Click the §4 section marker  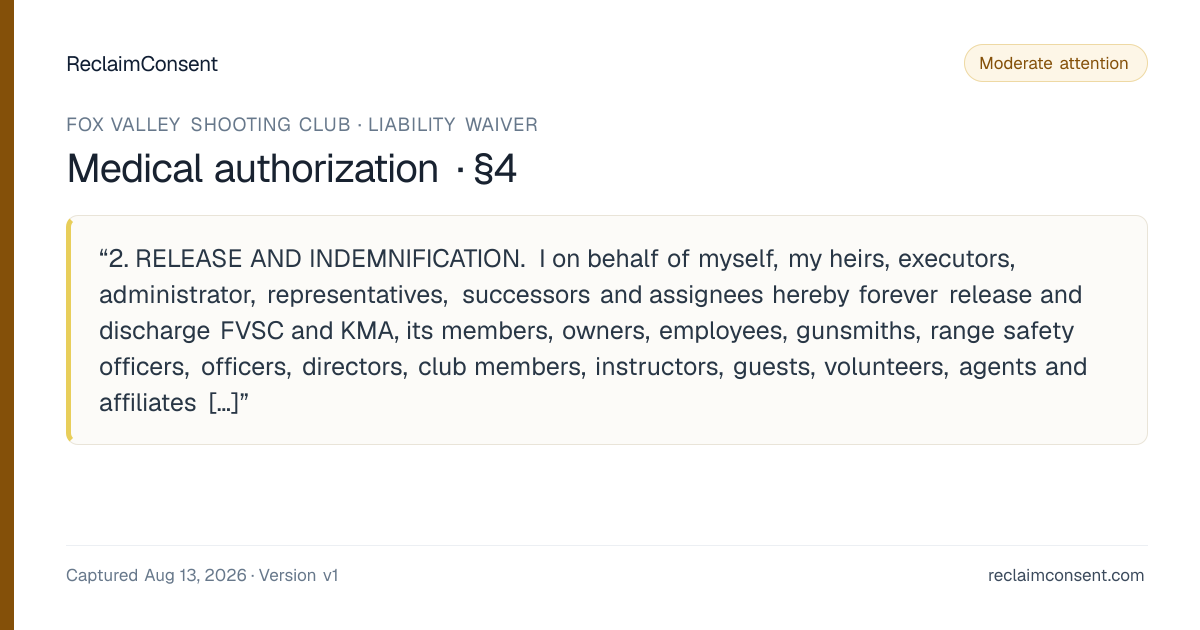point(495,169)
